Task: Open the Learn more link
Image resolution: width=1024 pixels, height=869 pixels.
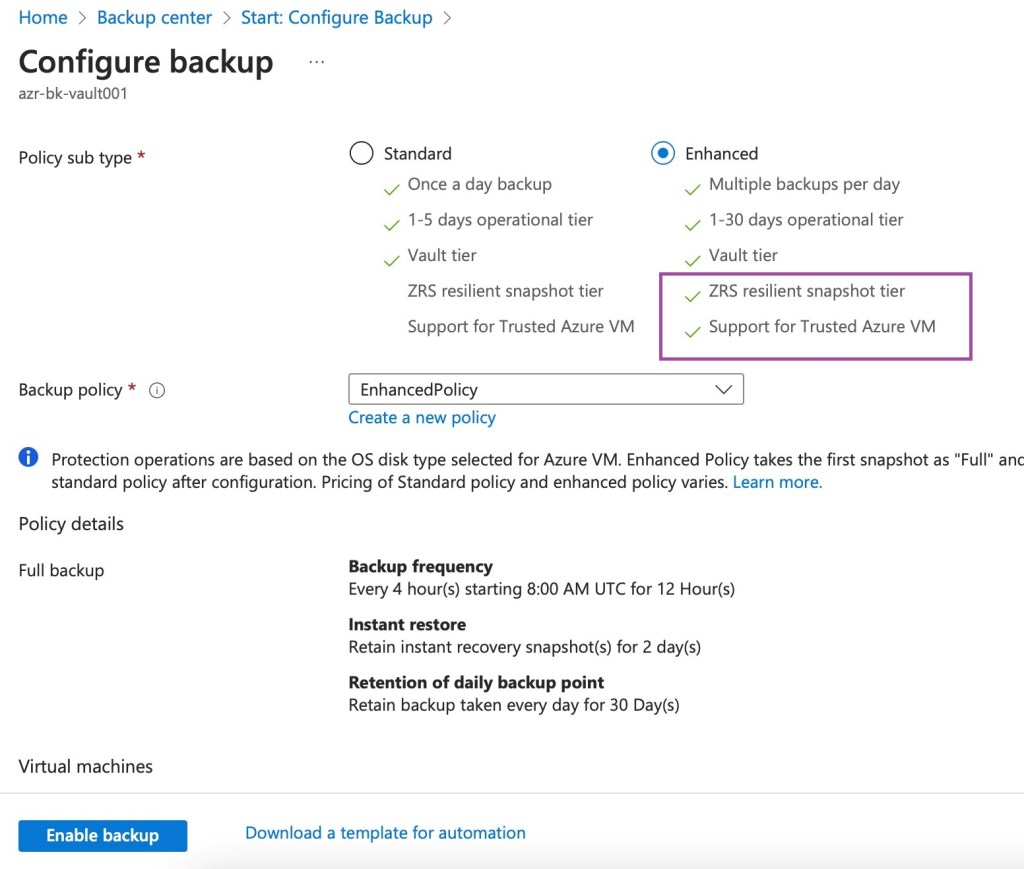Action: (777, 482)
